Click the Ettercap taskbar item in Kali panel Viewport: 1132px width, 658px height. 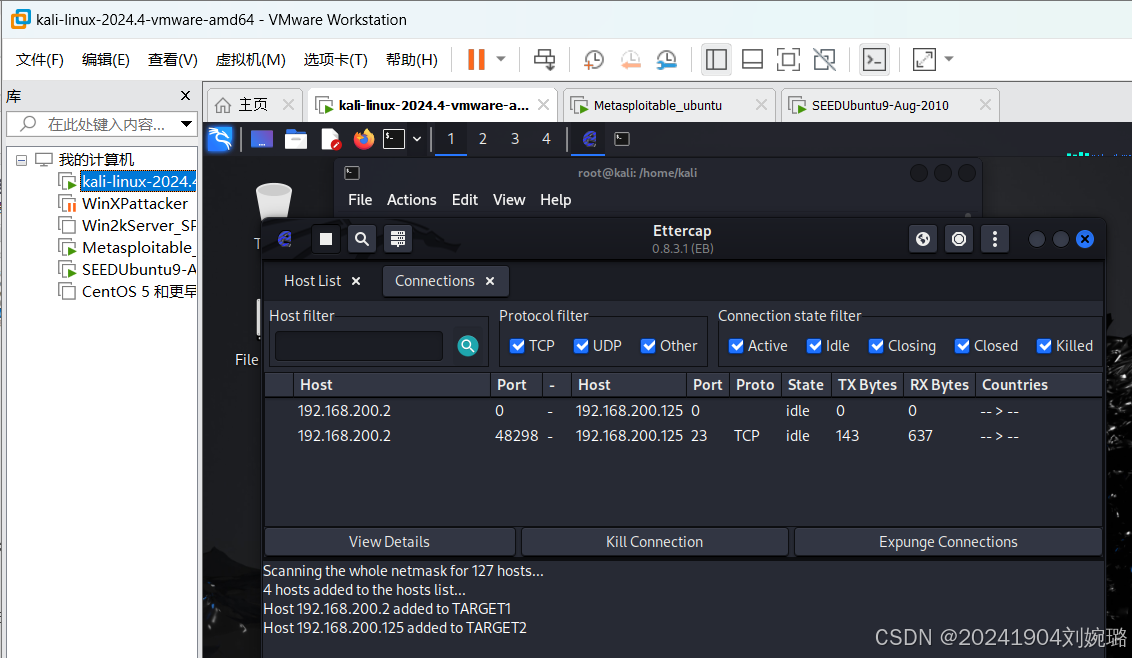point(589,139)
